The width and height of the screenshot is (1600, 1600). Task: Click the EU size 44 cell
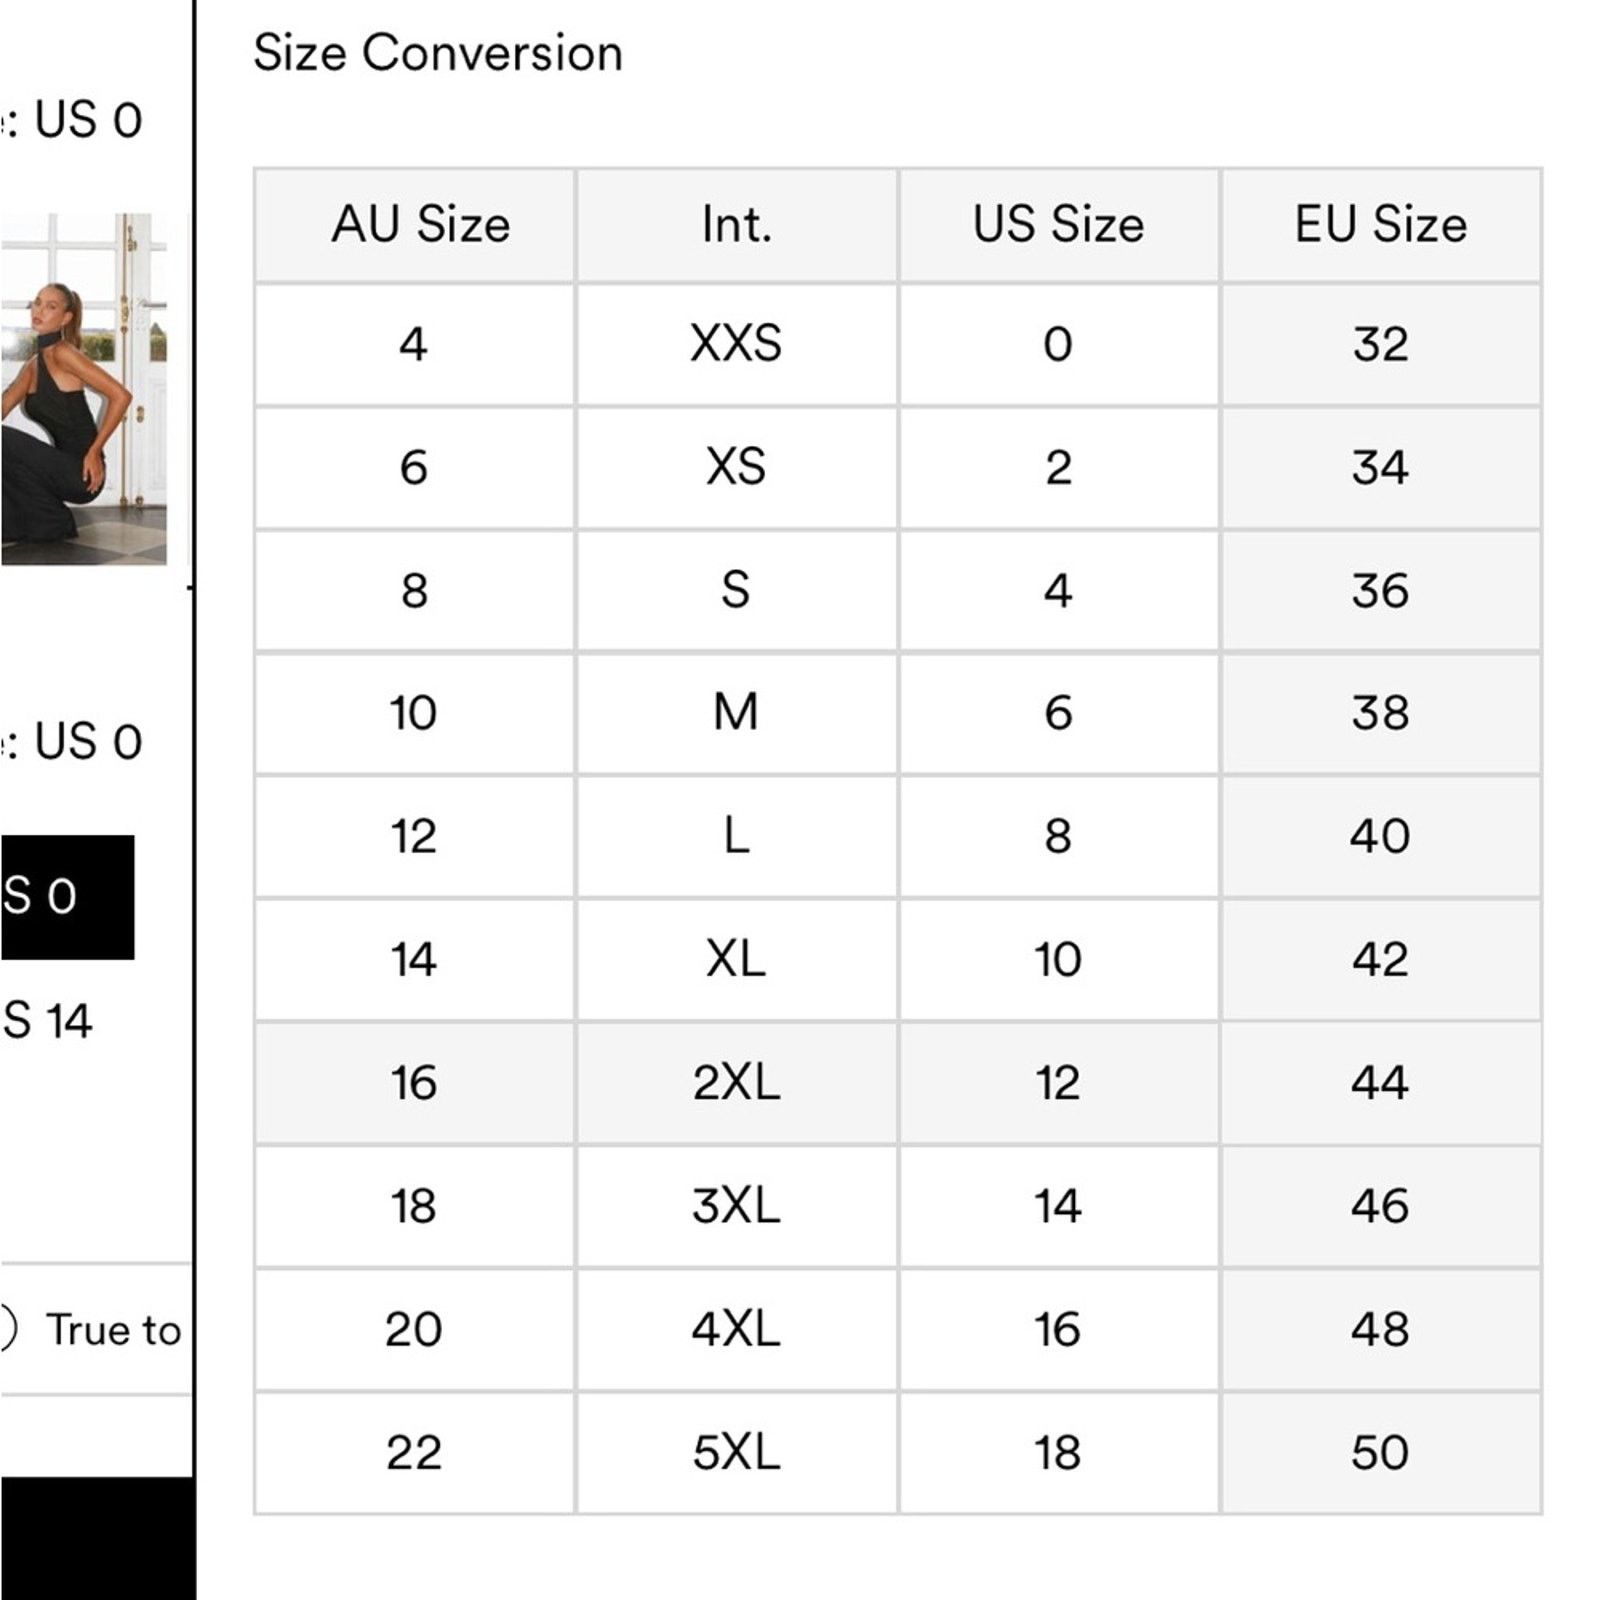tap(1381, 1083)
